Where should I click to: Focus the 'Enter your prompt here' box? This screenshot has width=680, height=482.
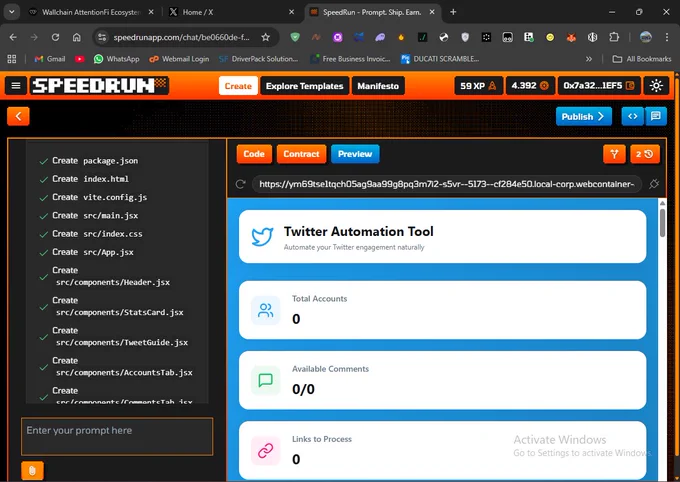click(117, 436)
